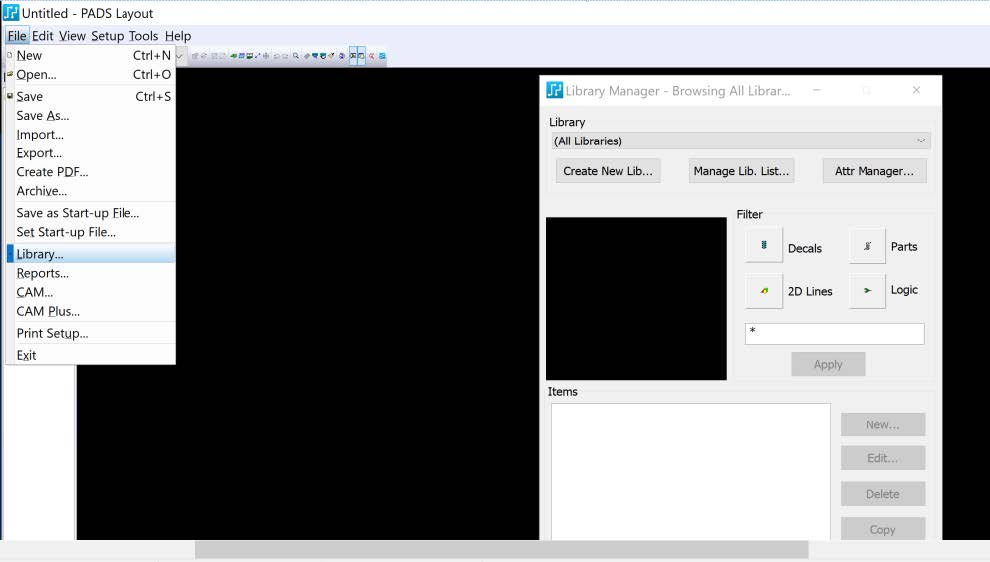
Task: Choose Open... from the File menu
Action: tap(90, 75)
